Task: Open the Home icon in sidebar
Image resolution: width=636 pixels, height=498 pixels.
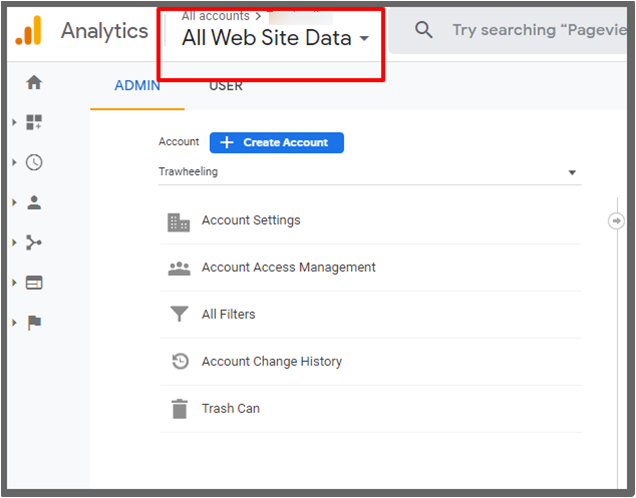Action: (34, 82)
